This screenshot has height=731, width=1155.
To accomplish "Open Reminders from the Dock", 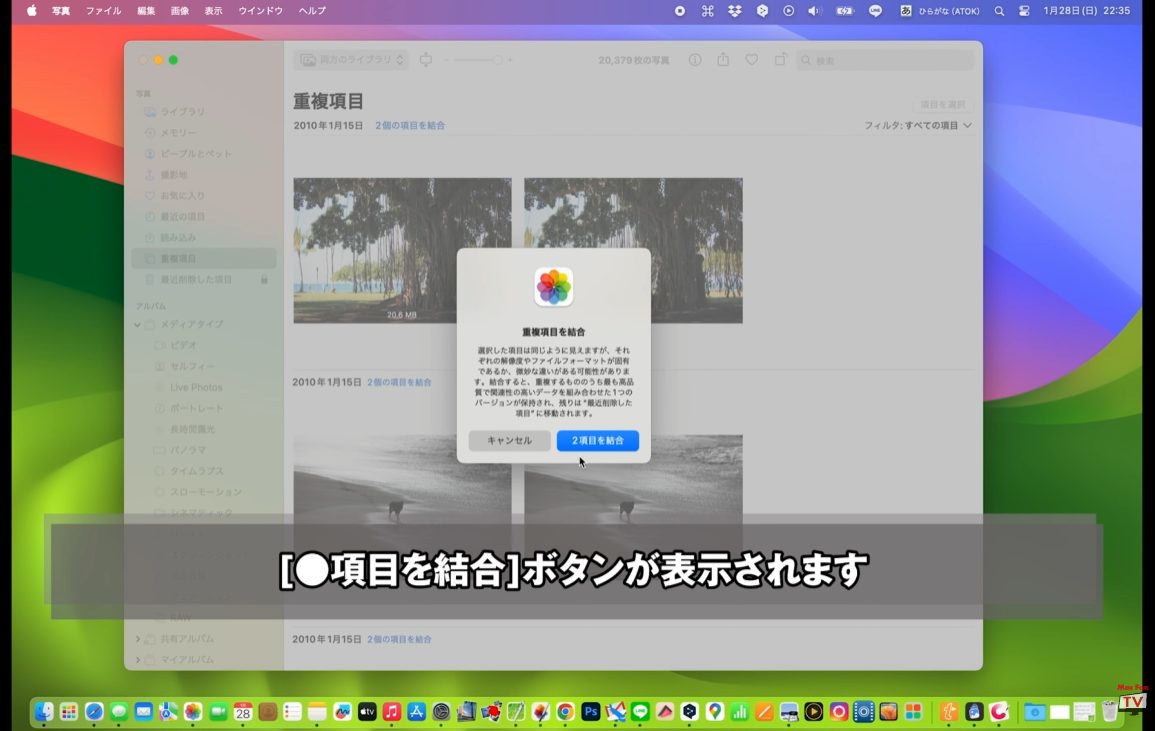I will click(292, 711).
